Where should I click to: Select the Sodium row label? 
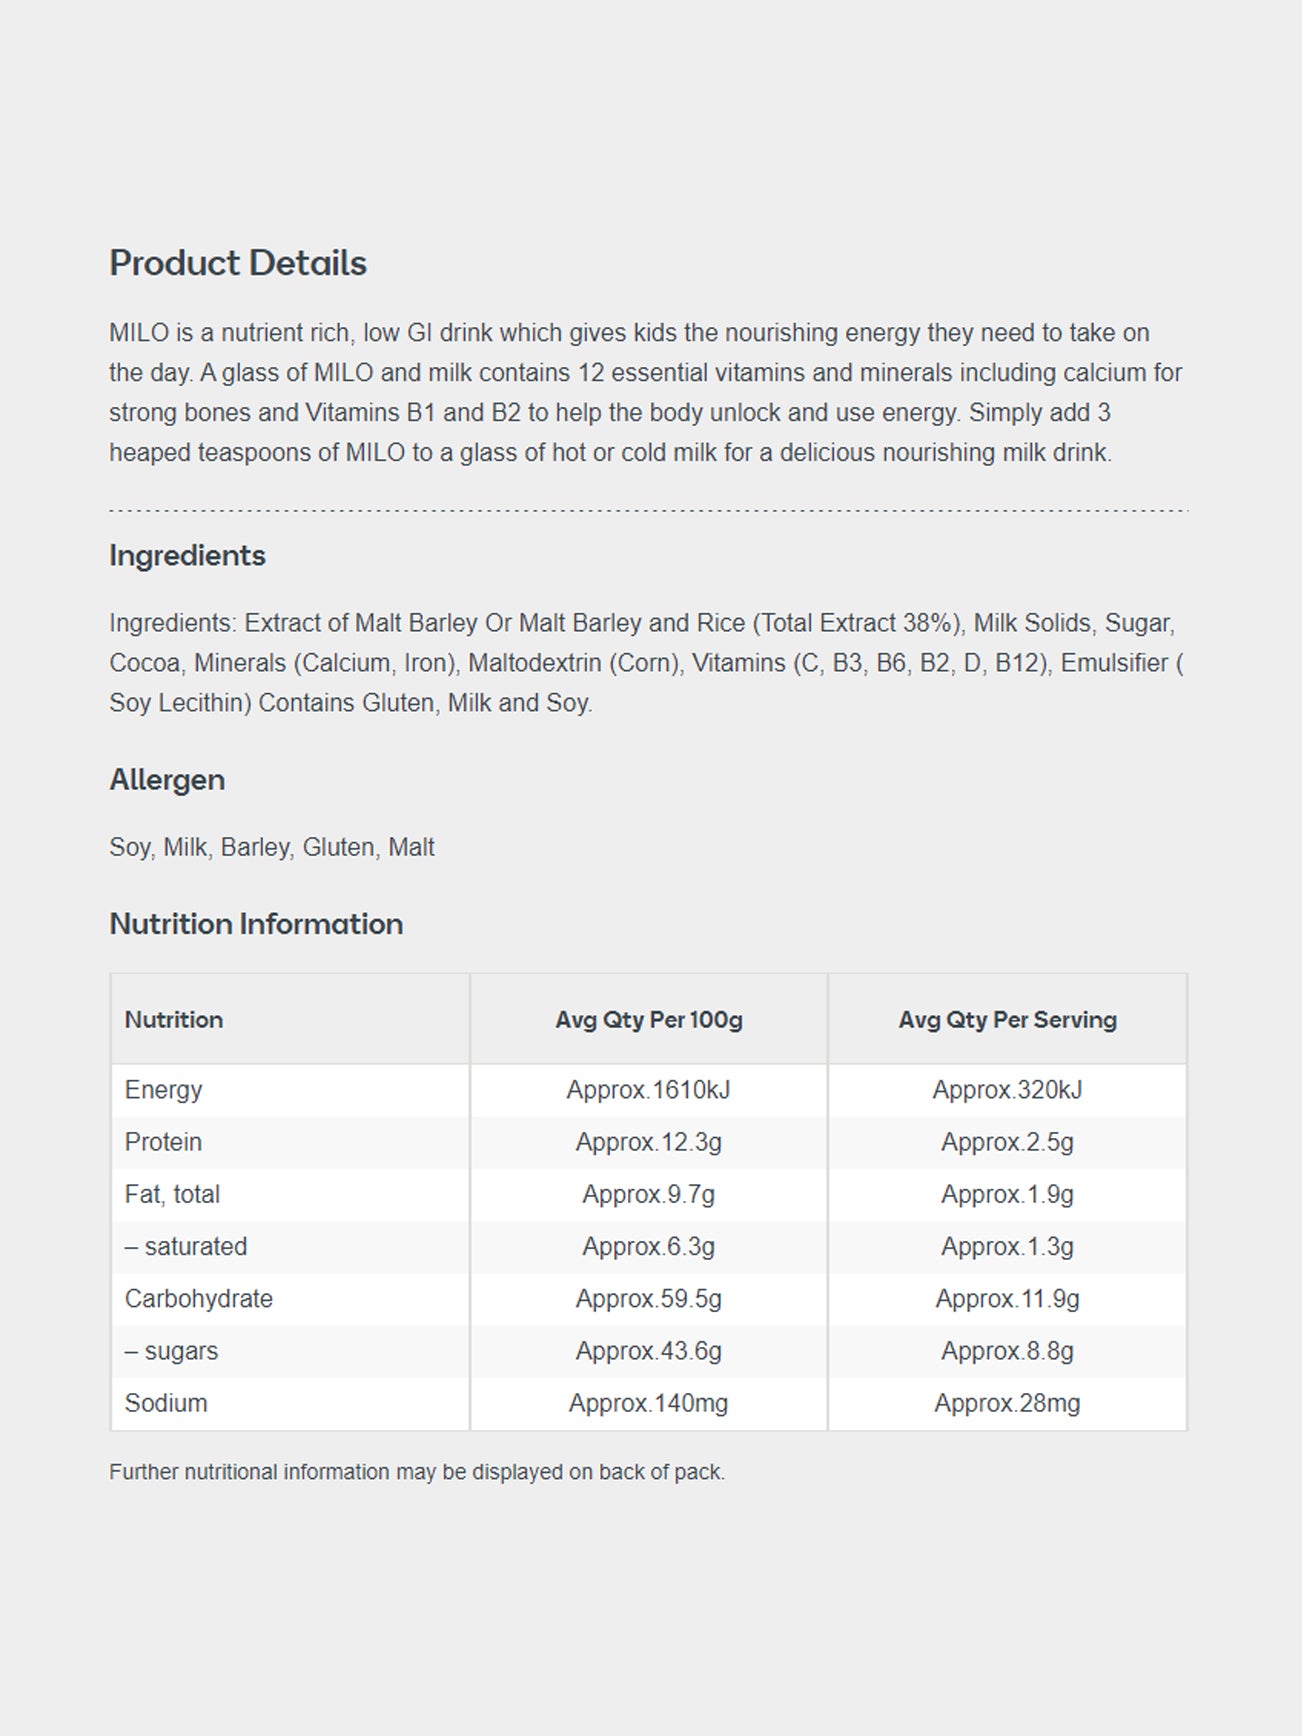(x=166, y=1403)
